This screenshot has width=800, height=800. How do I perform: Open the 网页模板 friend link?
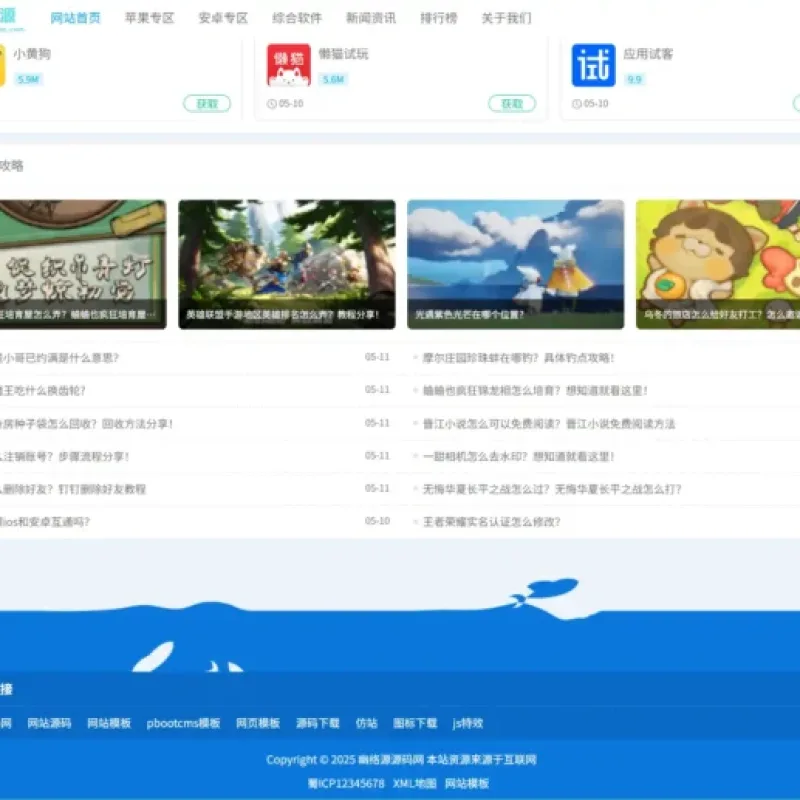pyautogui.click(x=258, y=723)
